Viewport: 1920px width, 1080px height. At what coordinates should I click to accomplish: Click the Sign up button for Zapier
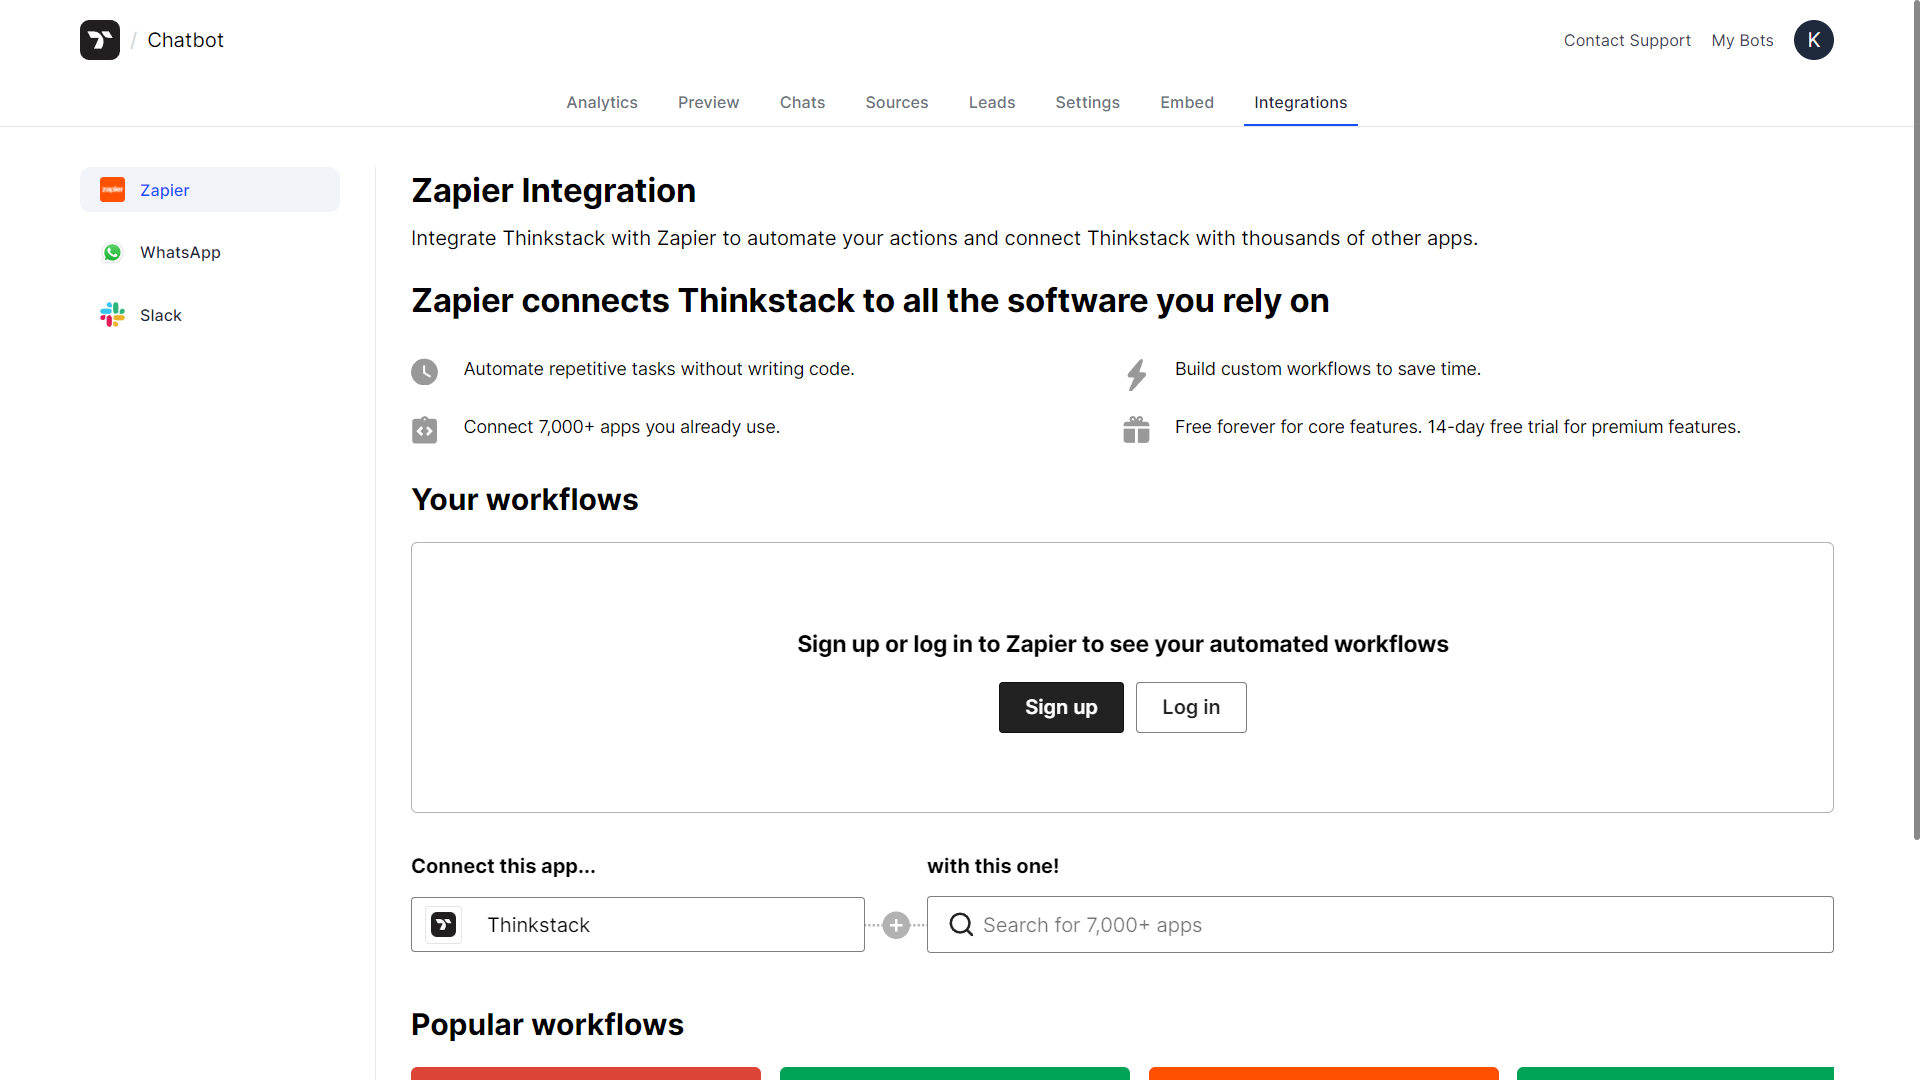(x=1060, y=707)
